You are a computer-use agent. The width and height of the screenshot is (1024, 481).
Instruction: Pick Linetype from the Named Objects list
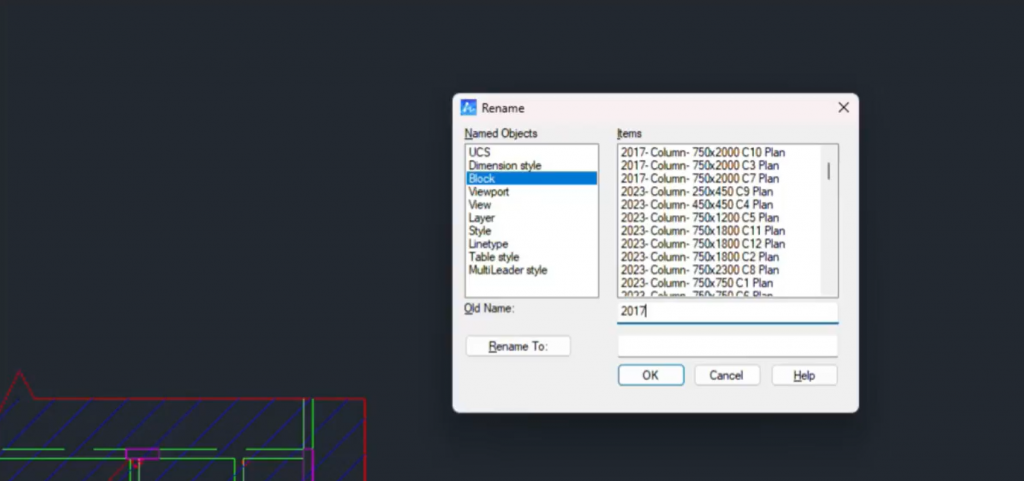489,244
